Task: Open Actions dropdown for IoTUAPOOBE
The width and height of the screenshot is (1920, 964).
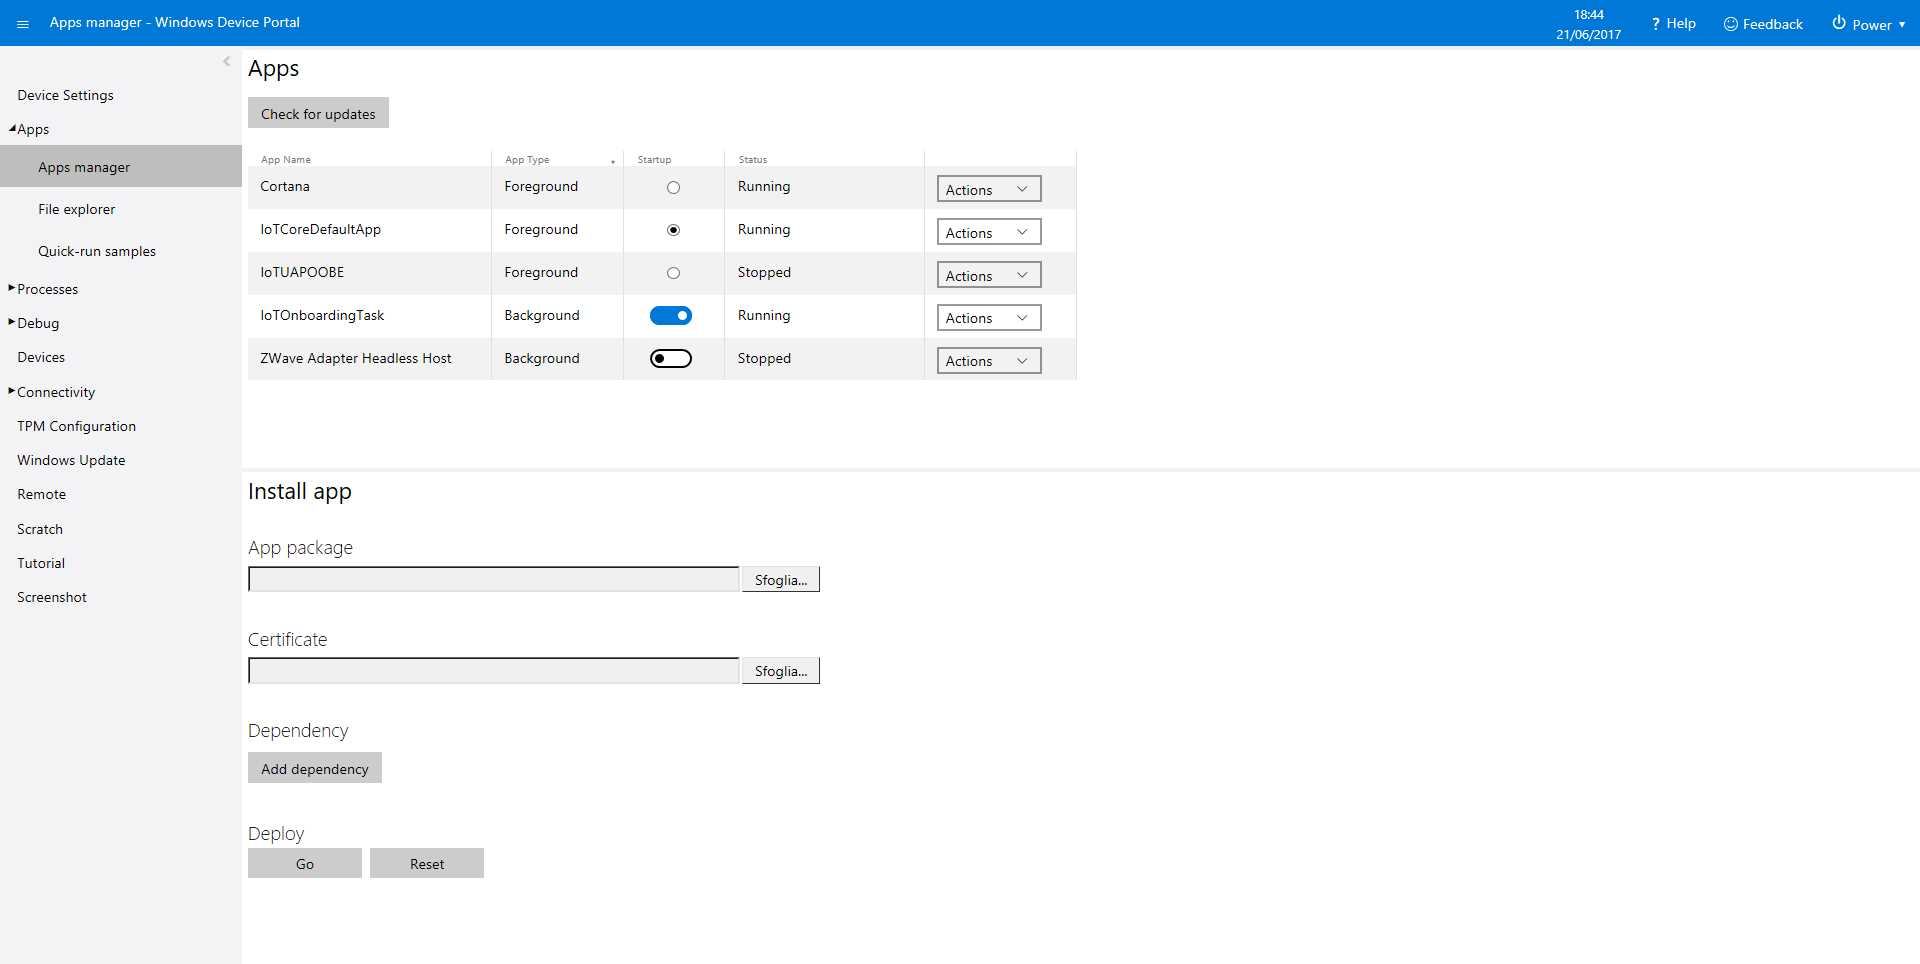Action: (989, 275)
